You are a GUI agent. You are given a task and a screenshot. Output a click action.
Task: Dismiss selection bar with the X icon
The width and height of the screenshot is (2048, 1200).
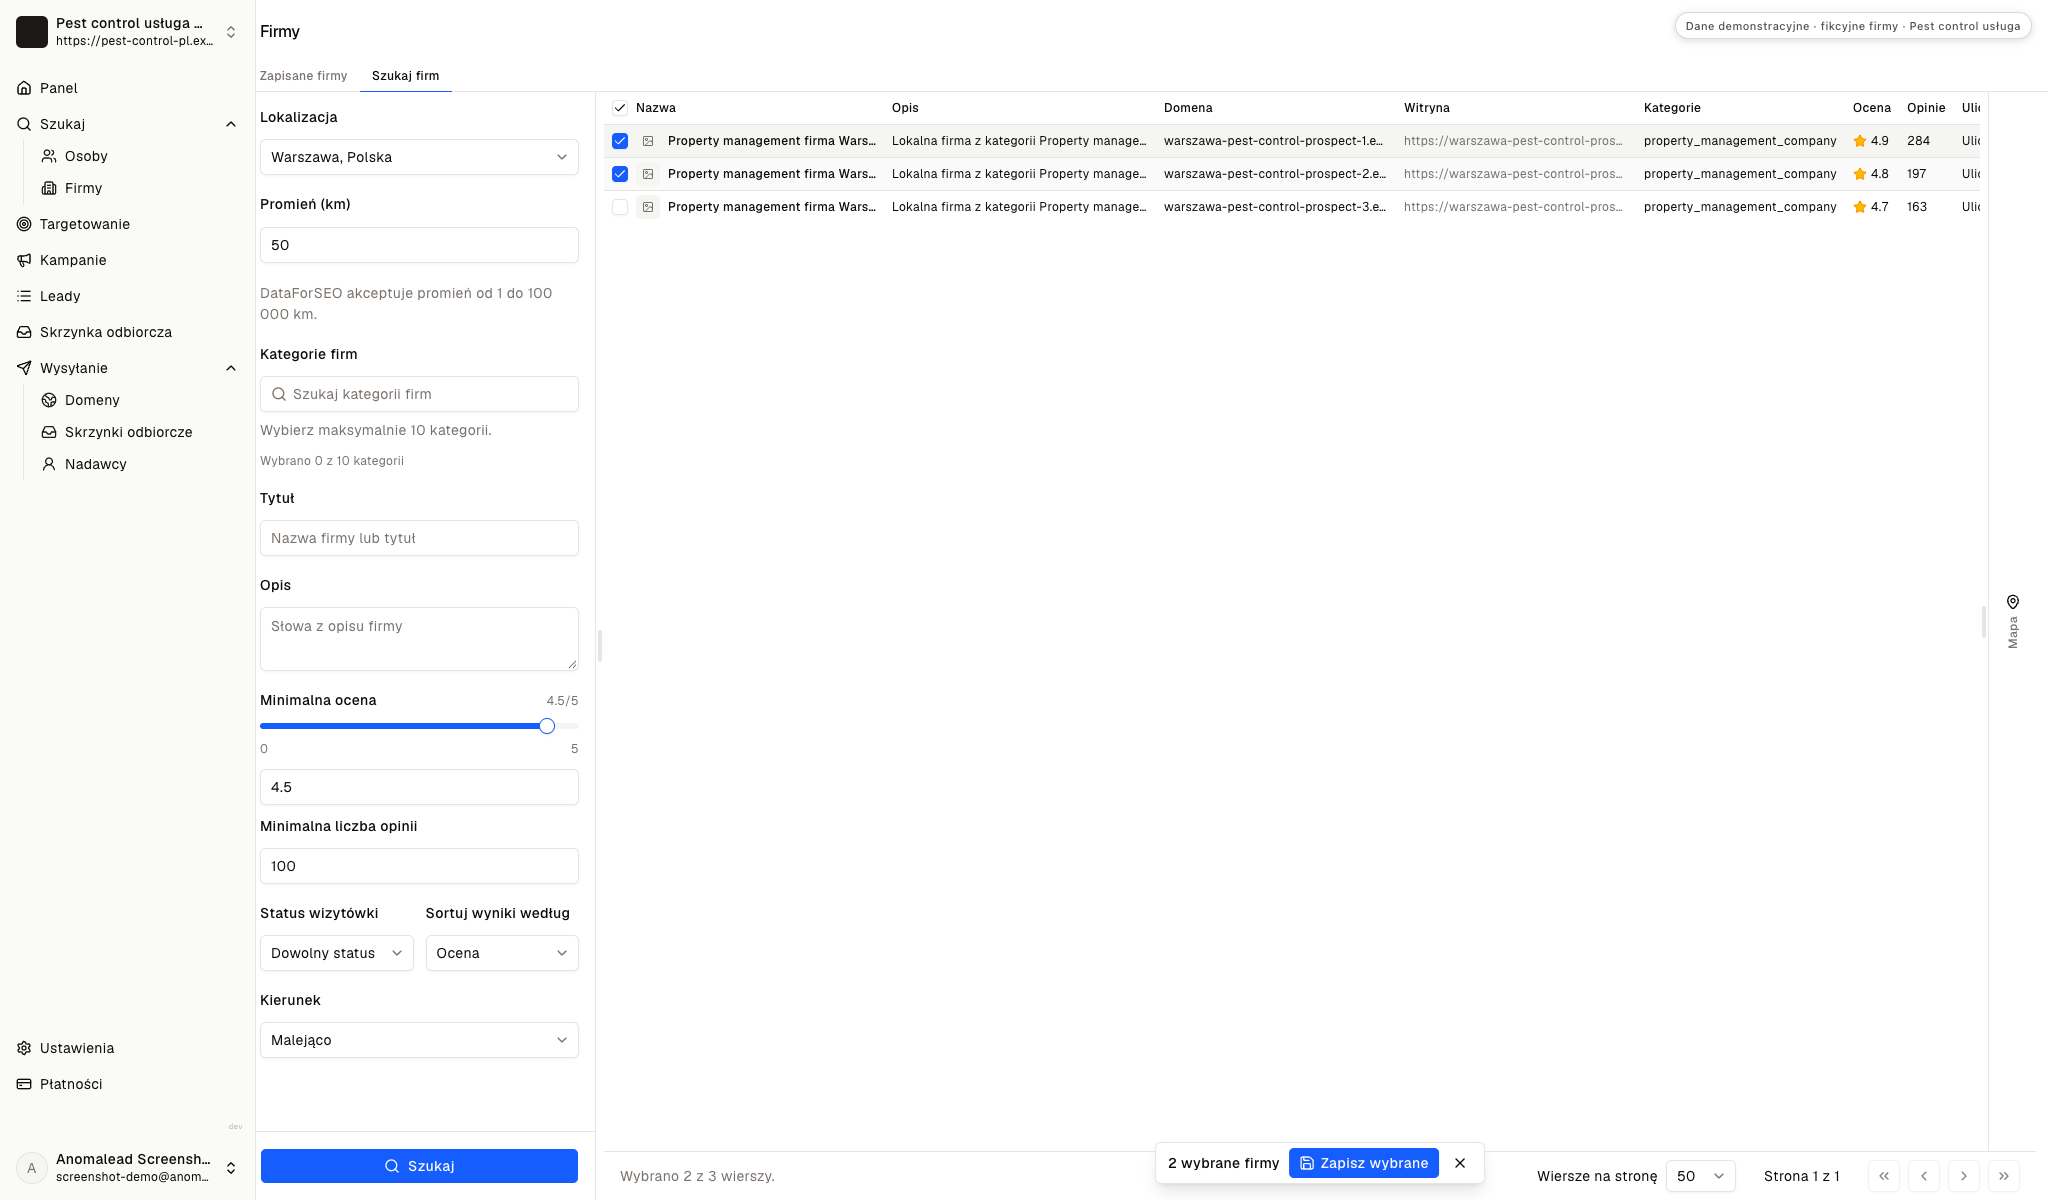tap(1460, 1163)
